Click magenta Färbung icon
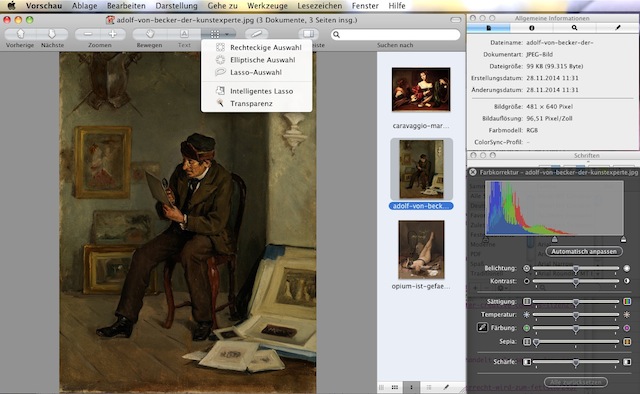 coord(627,328)
